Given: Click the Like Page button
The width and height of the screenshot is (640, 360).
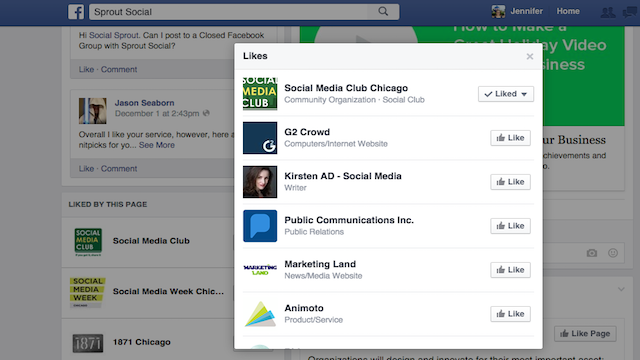Looking at the screenshot, I should (x=585, y=333).
